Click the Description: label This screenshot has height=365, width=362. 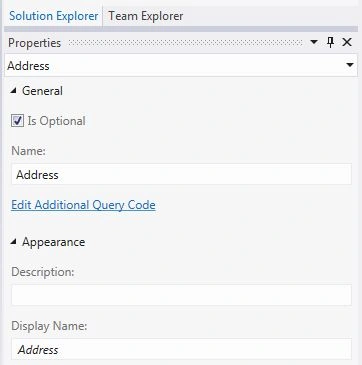click(x=43, y=272)
